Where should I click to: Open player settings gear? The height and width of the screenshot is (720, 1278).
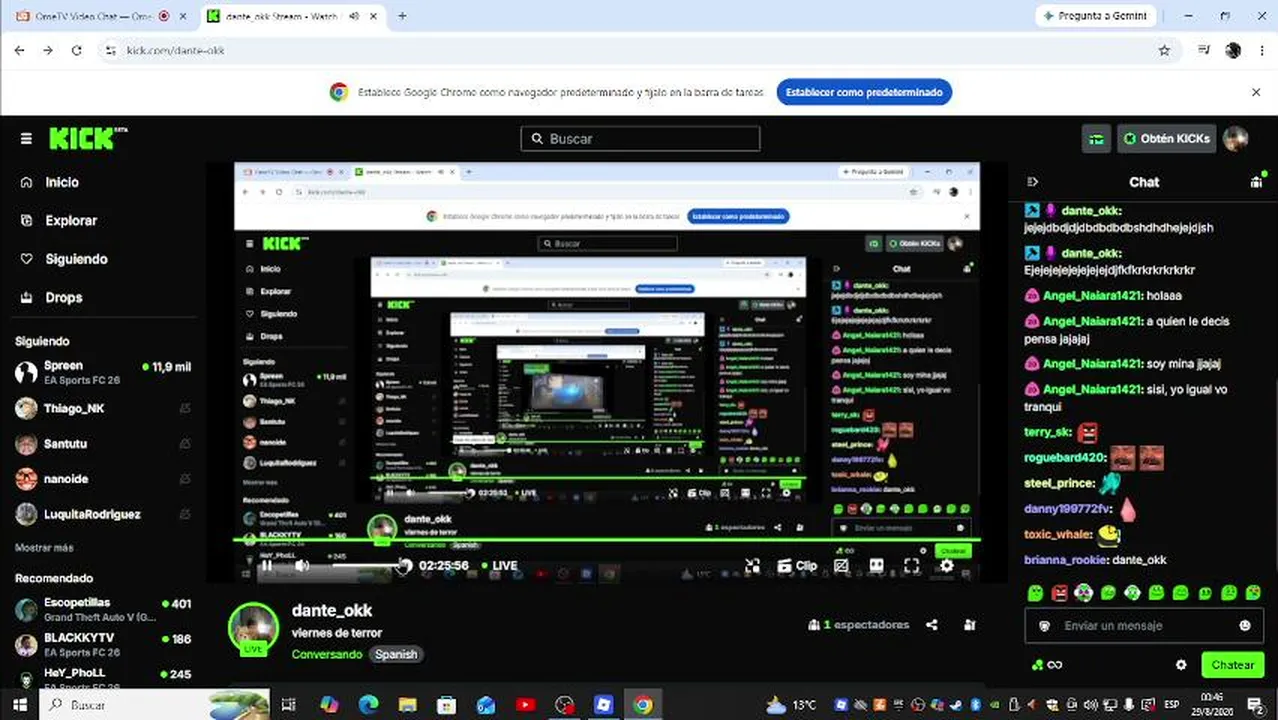pos(946,566)
